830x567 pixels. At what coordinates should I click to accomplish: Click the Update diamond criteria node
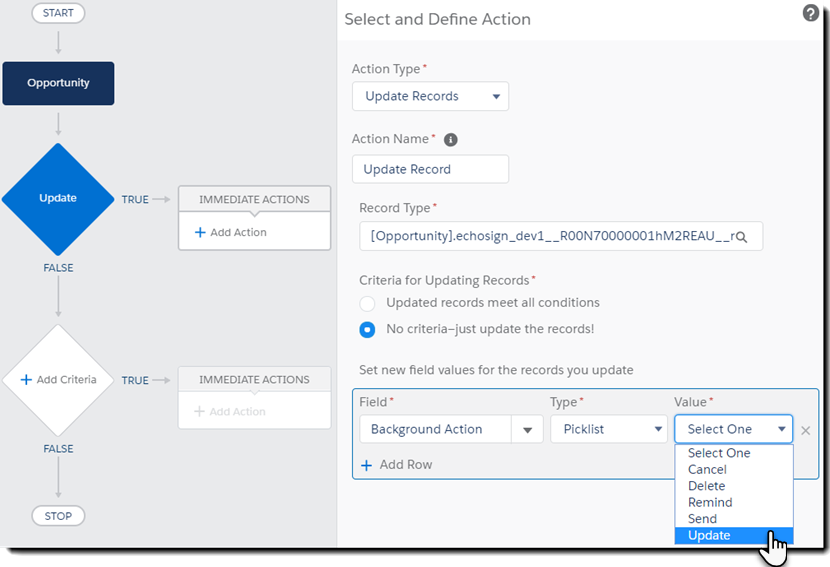click(x=58, y=198)
